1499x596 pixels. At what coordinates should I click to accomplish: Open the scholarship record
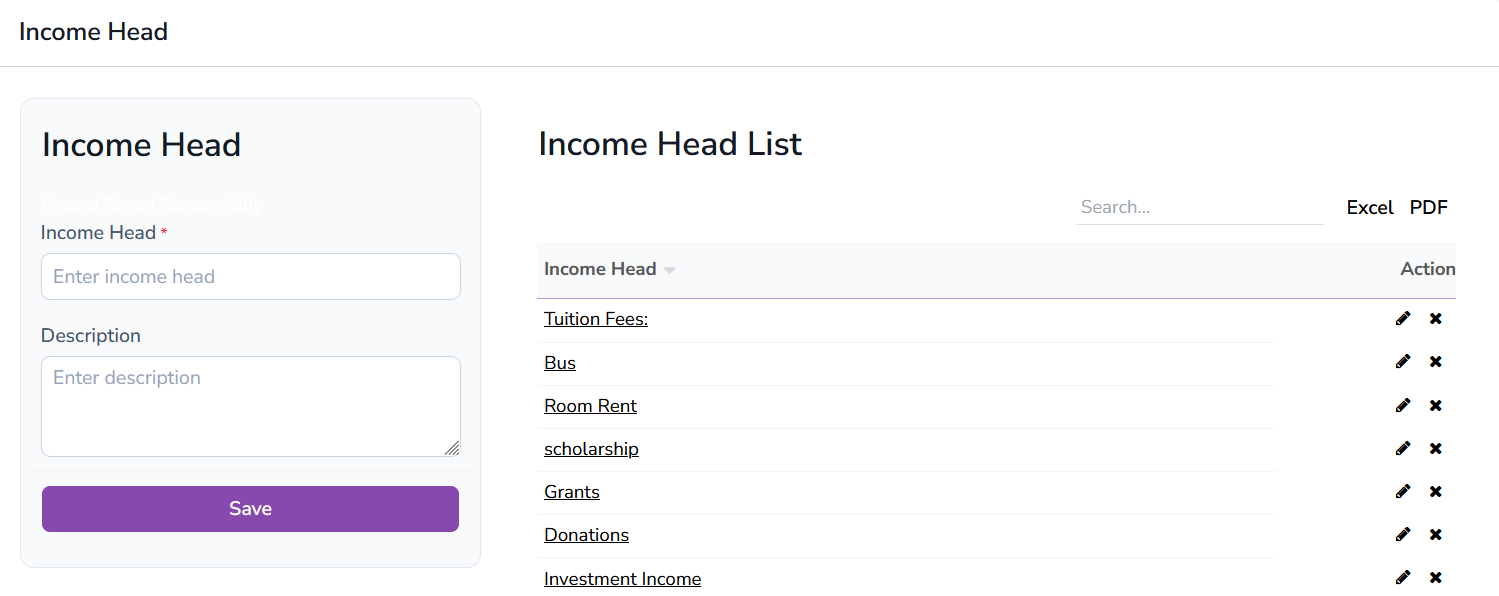pos(591,448)
